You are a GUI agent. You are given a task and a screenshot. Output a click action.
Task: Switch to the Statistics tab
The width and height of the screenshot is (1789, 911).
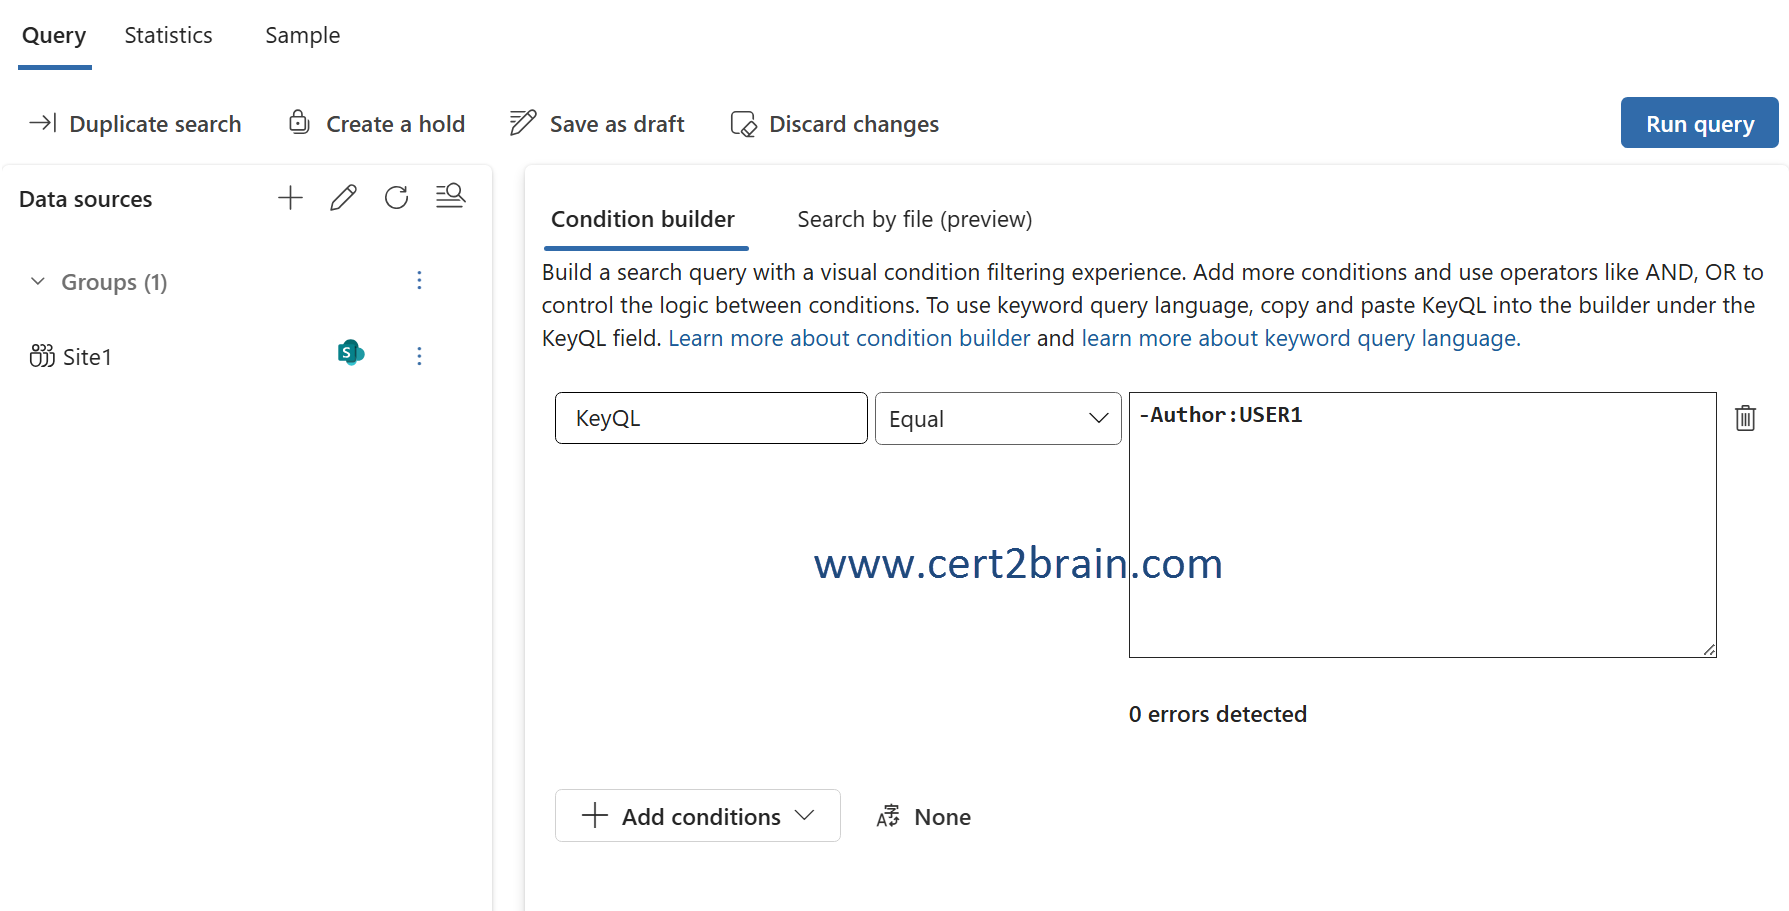click(x=168, y=36)
